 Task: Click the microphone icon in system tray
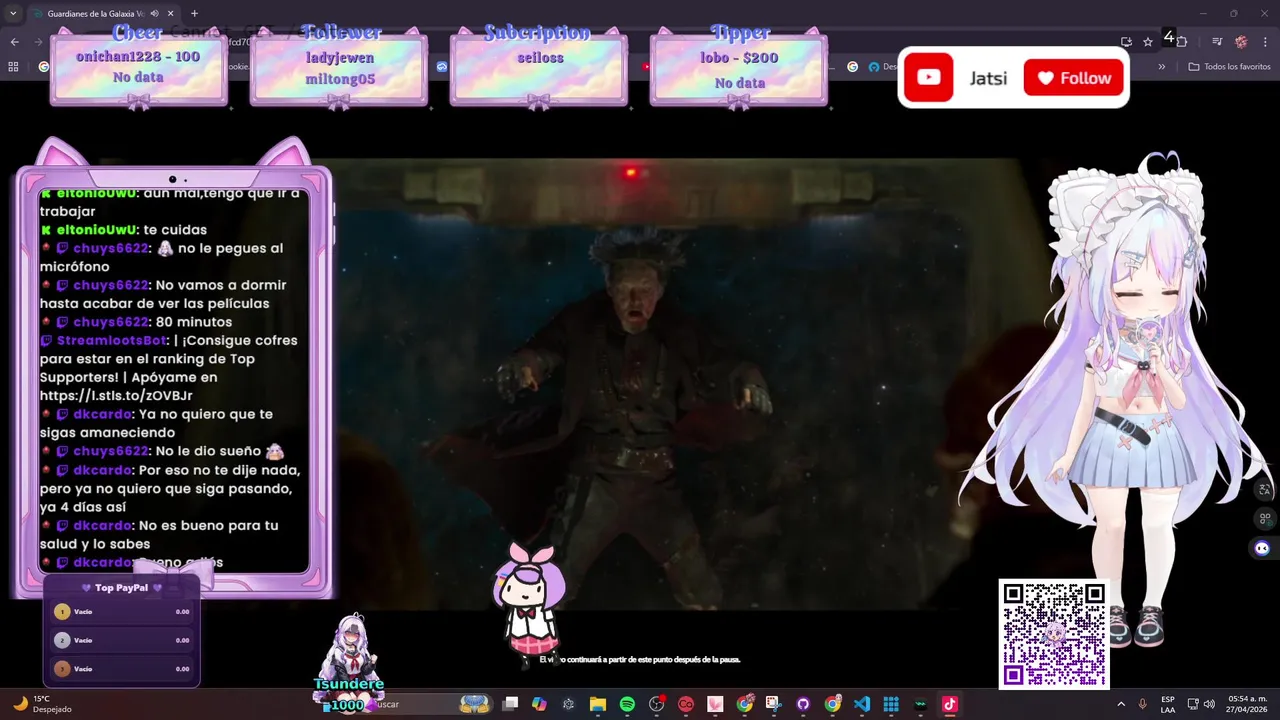click(1142, 704)
